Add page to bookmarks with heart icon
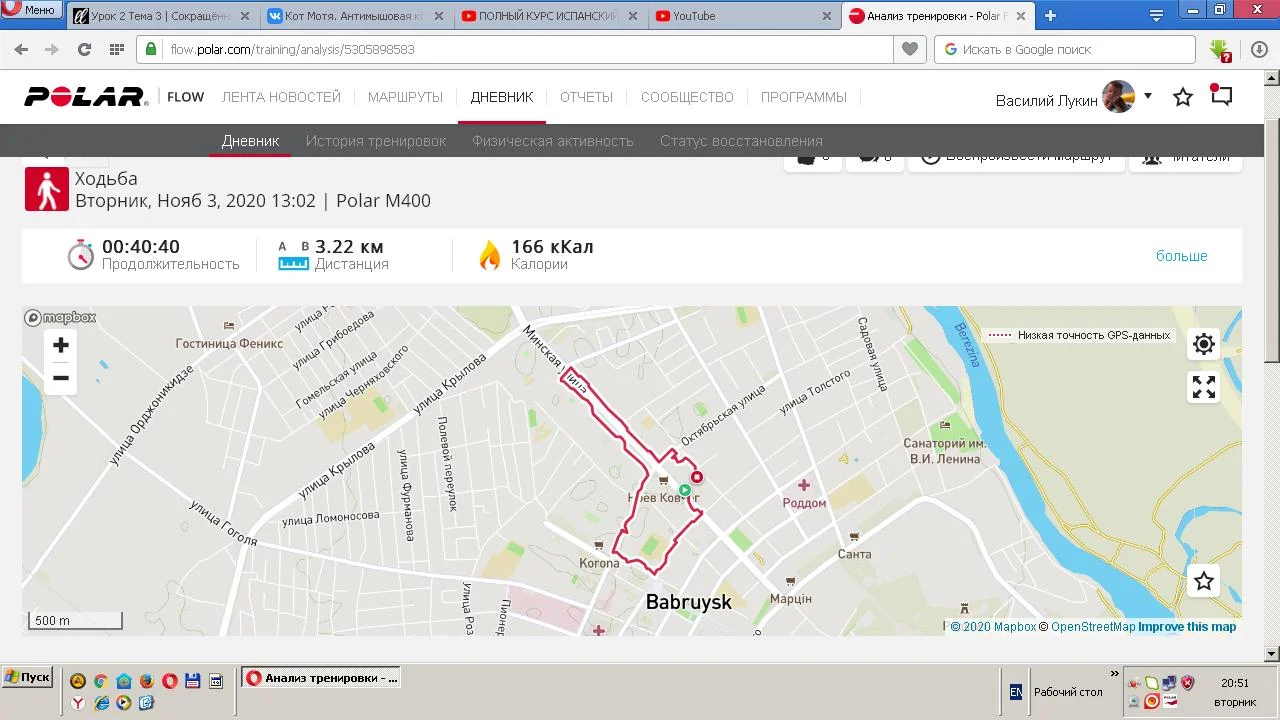Image resolution: width=1280 pixels, height=720 pixels. coord(910,49)
